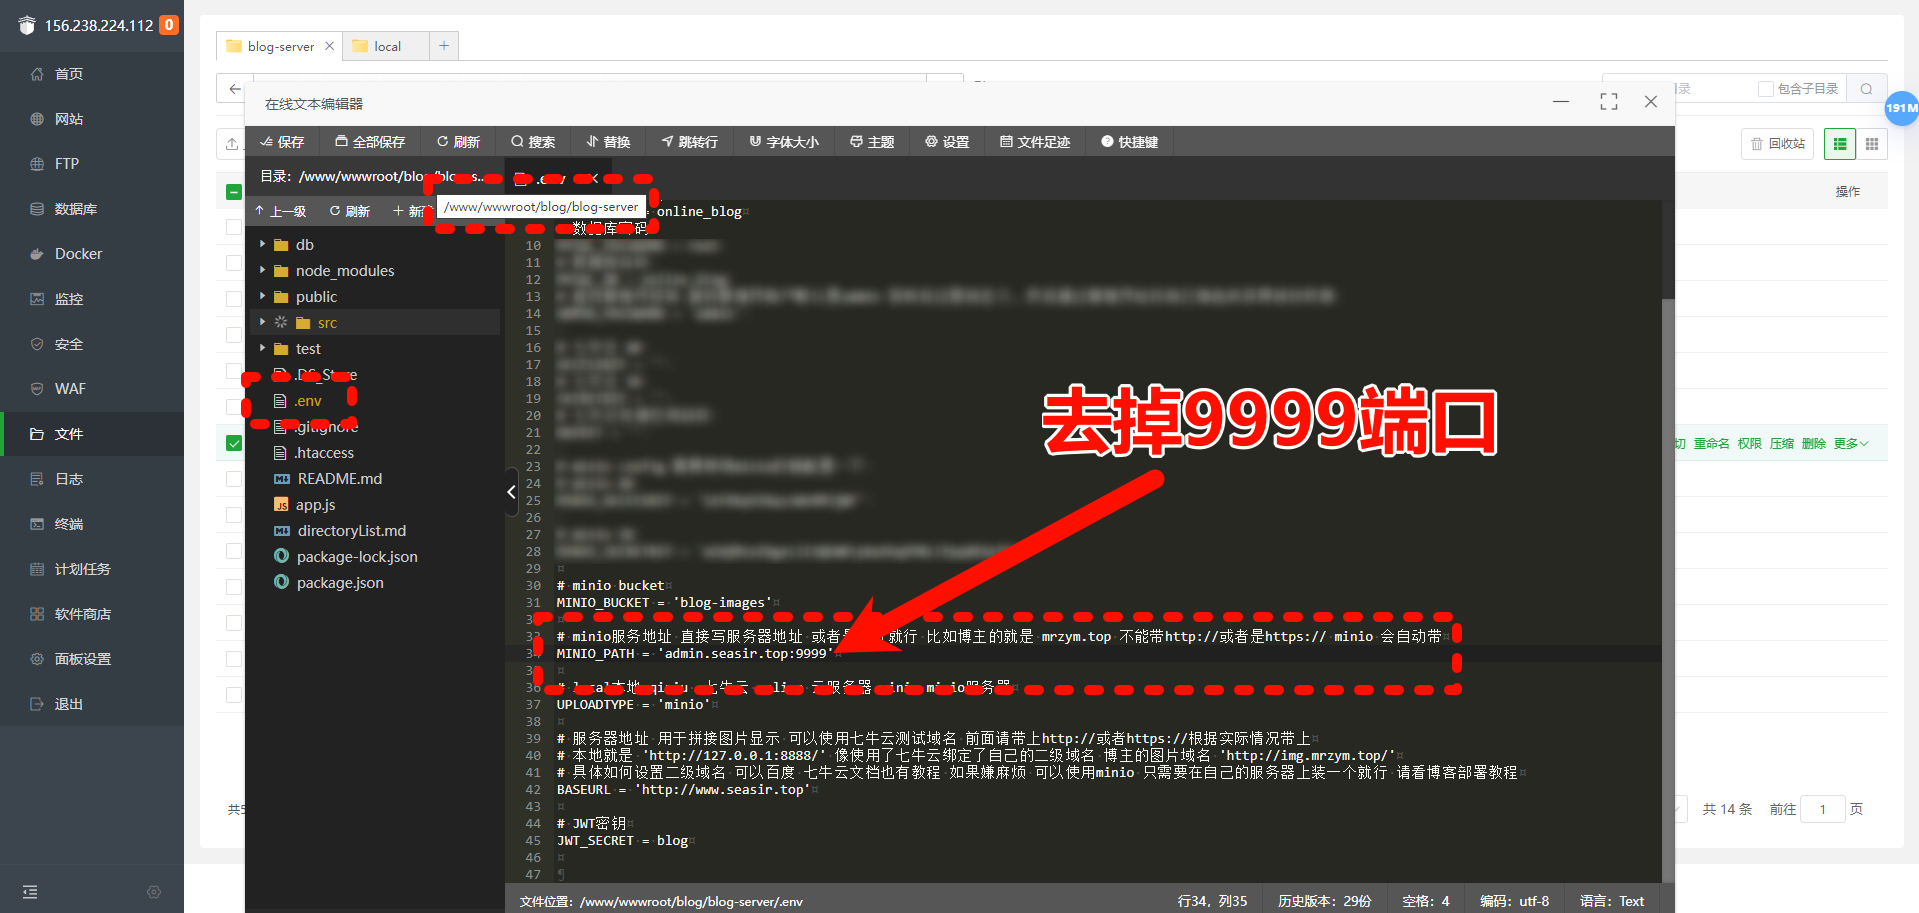
Task: Open 监控 in the left sidebar
Action: (69, 299)
